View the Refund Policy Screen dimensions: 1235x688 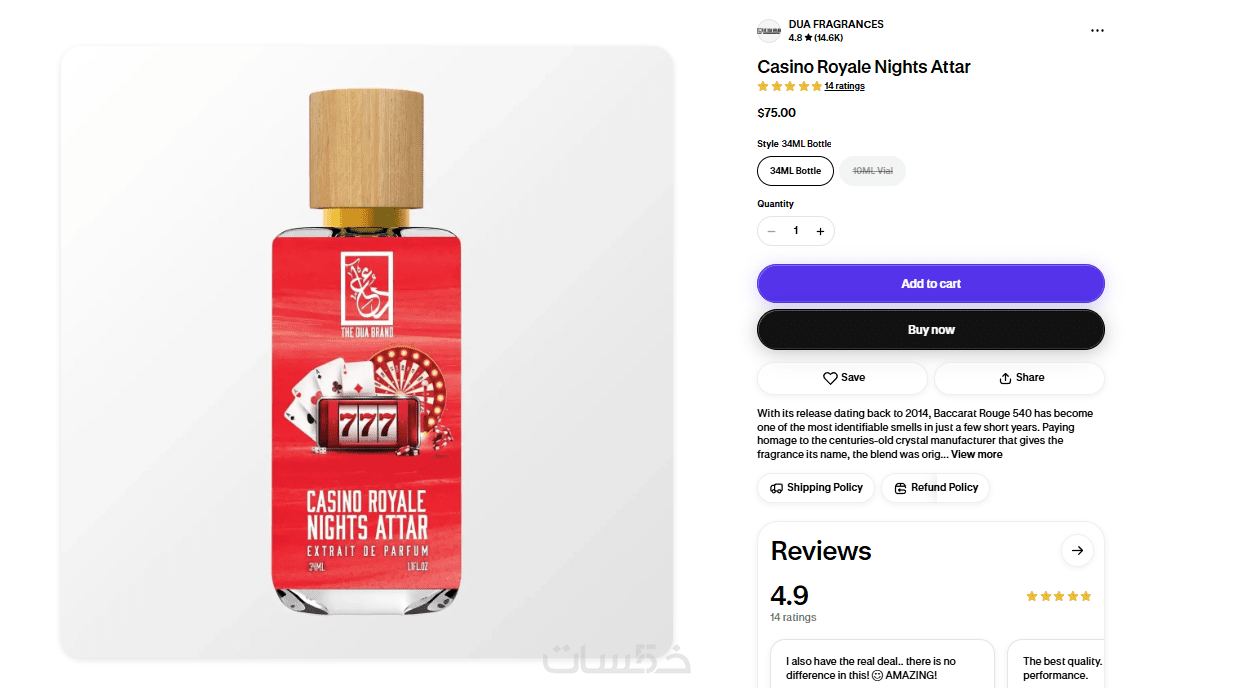pos(936,488)
